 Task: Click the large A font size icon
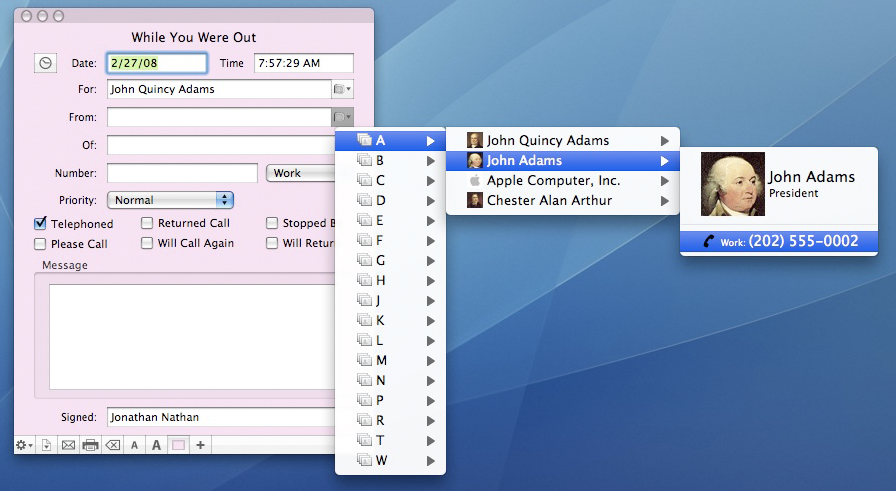pyautogui.click(x=156, y=445)
